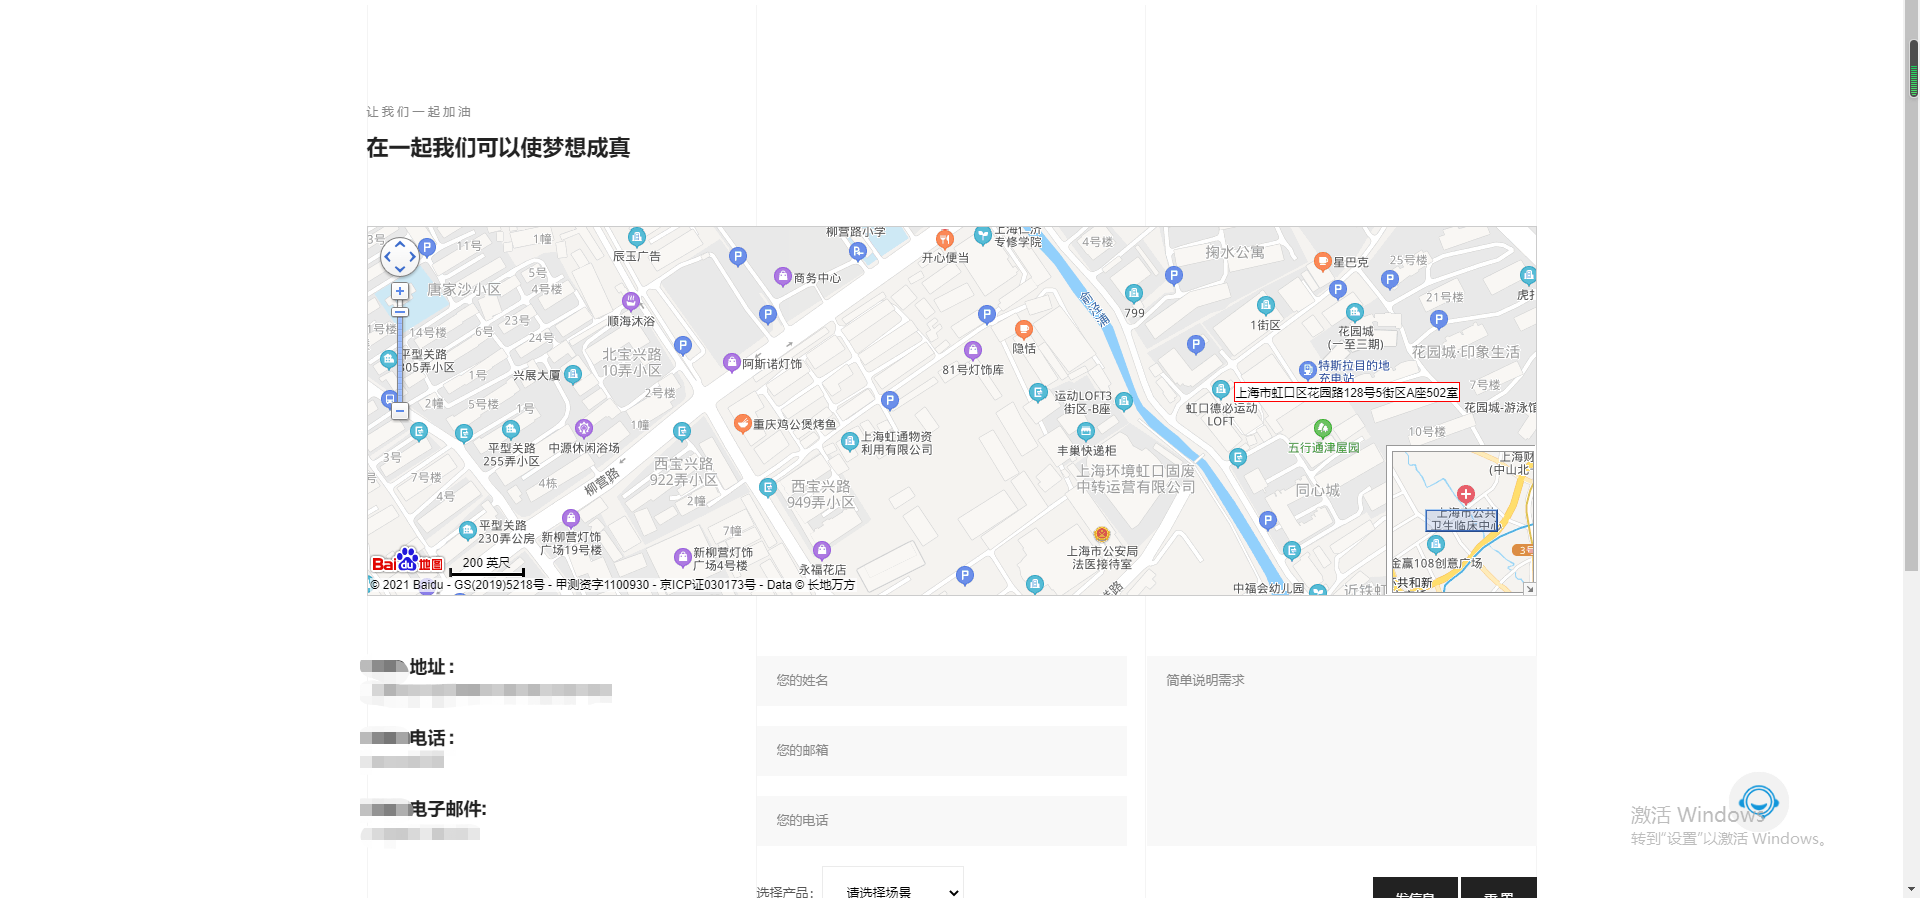Focus the 您的姓名 name field

[x=942, y=681]
